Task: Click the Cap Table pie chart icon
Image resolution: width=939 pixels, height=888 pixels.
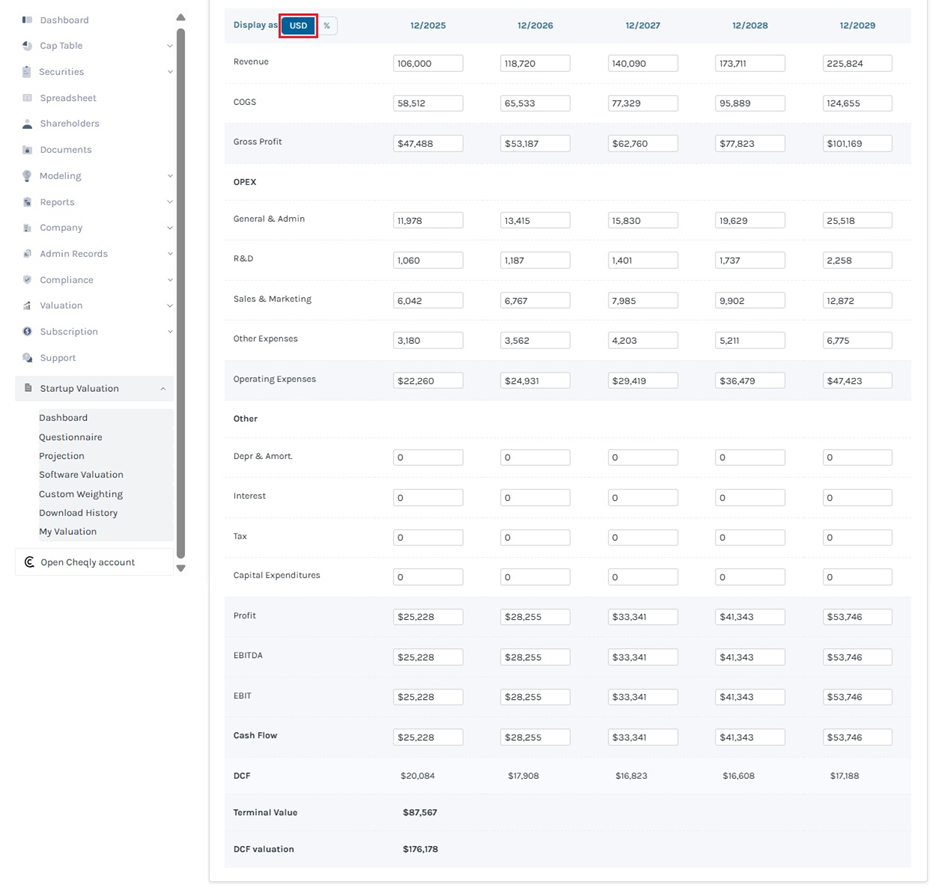Action: coord(27,46)
